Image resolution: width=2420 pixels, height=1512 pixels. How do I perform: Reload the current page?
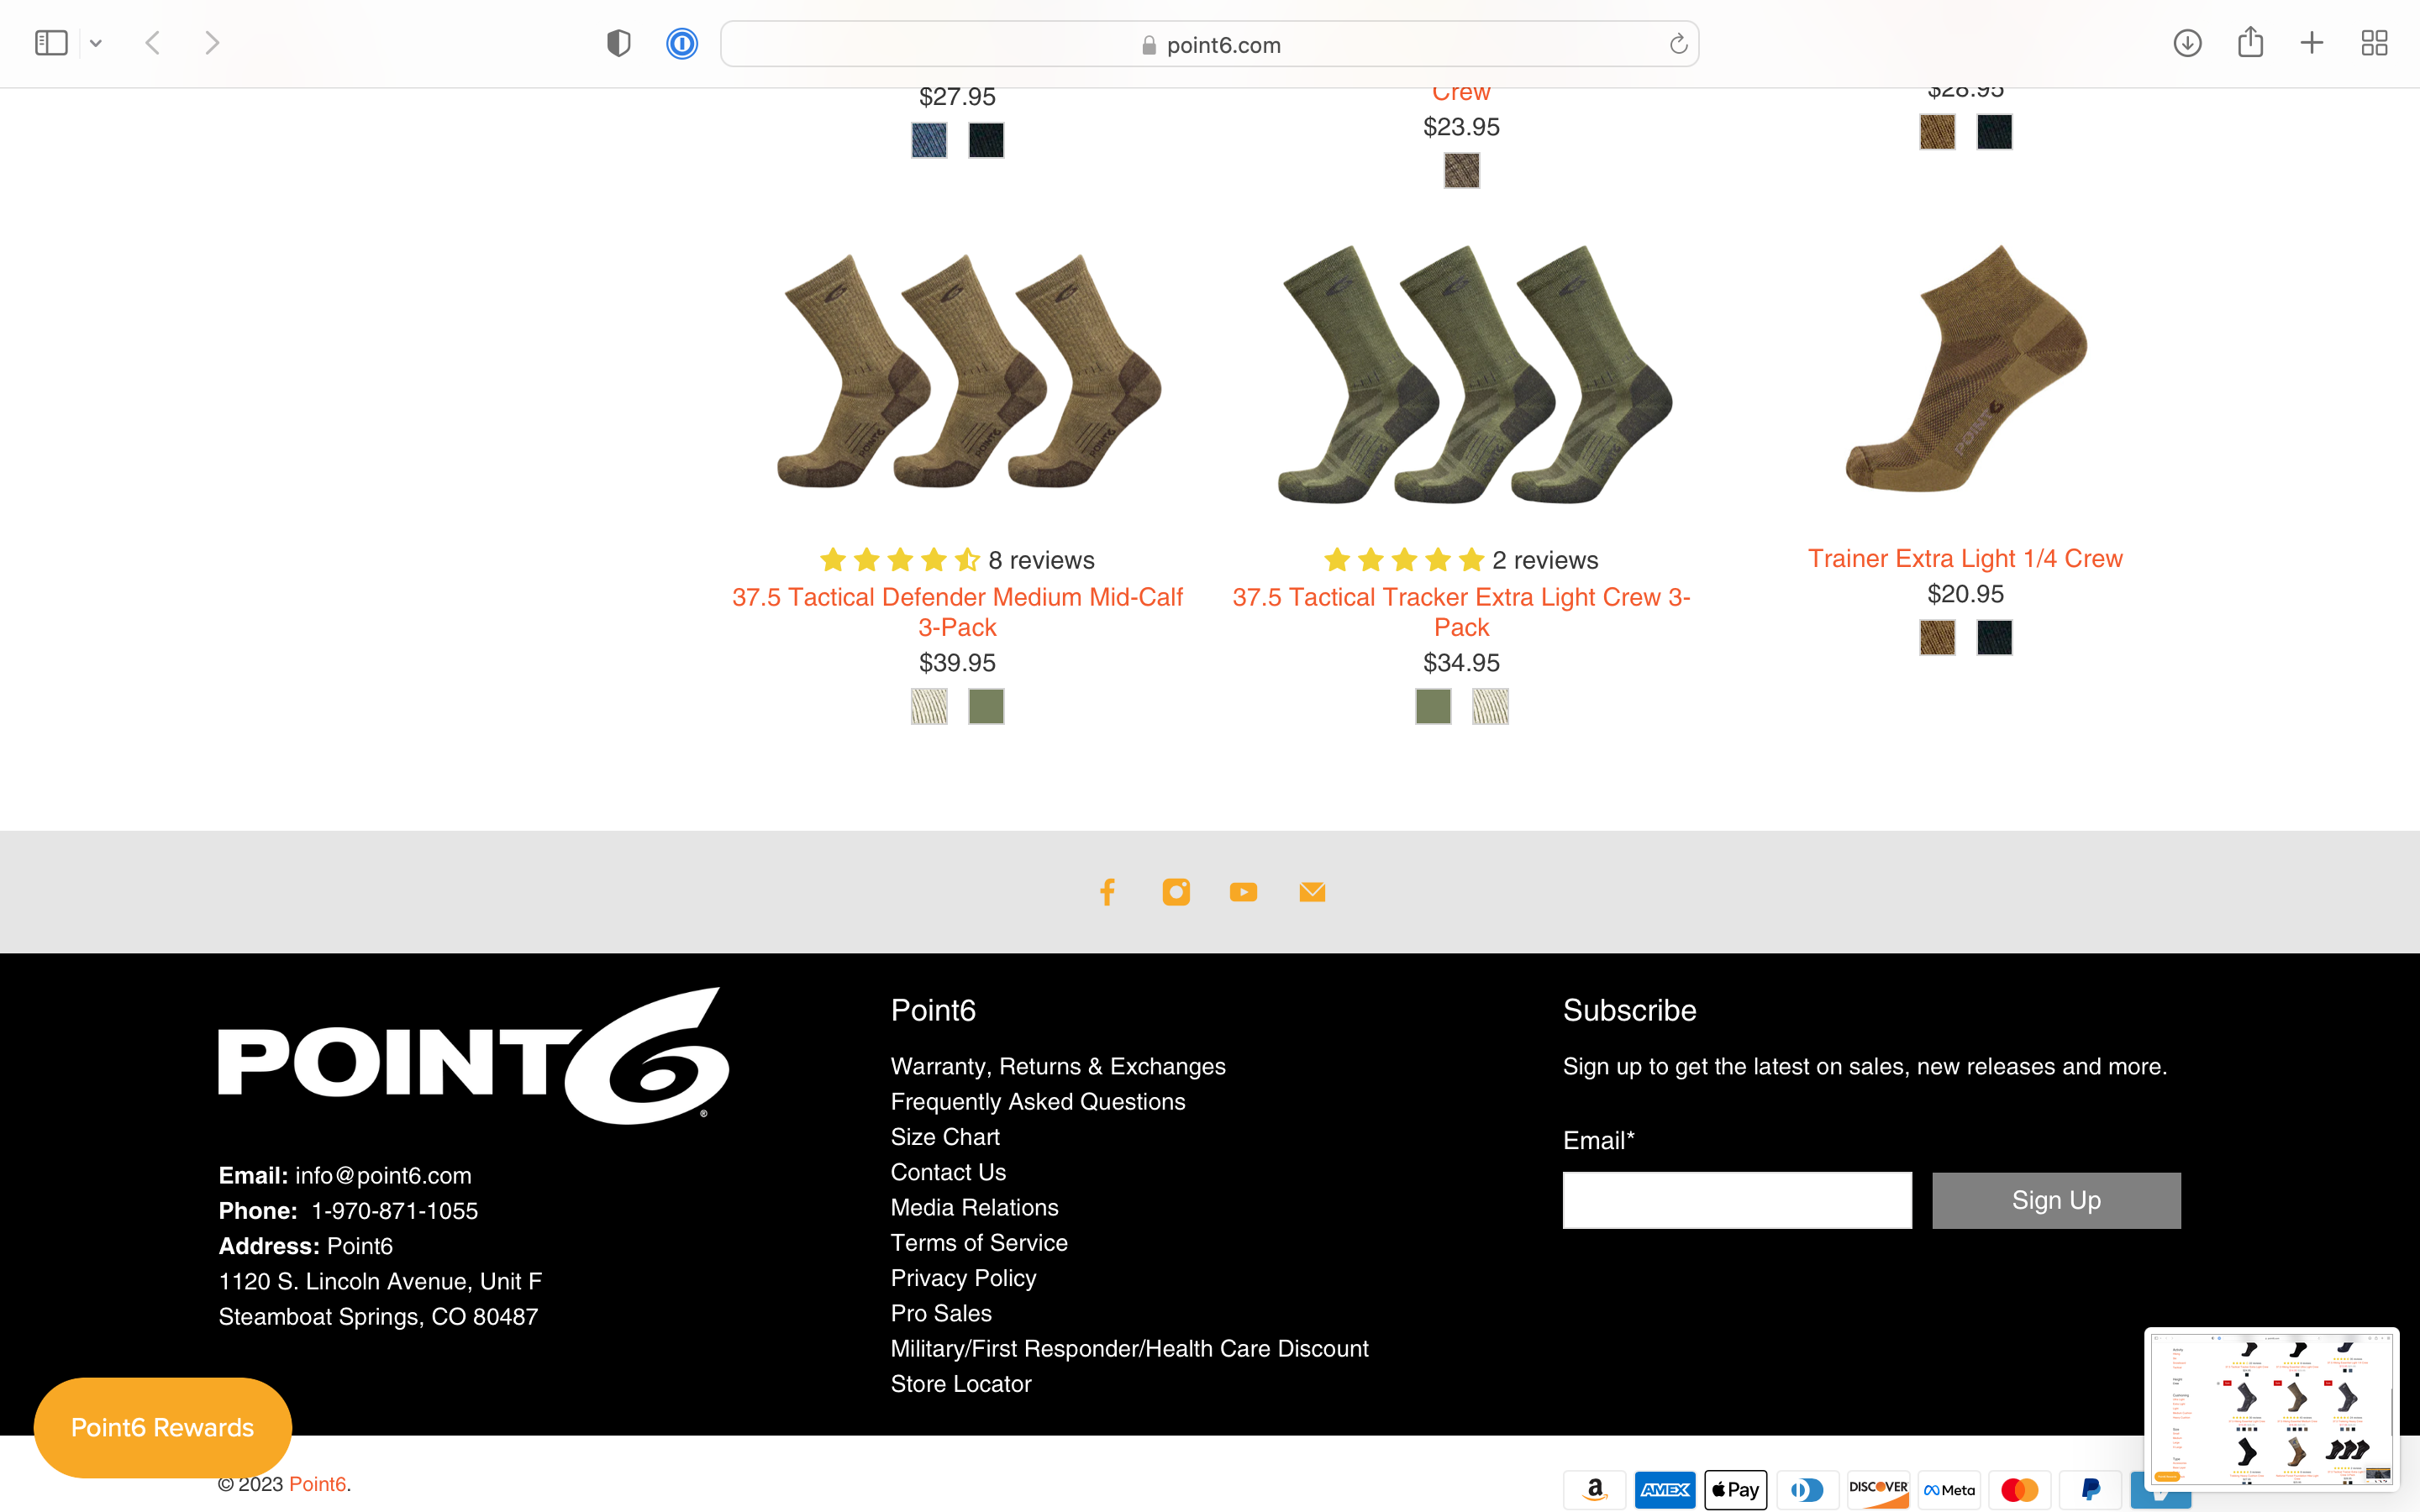coord(1678,44)
